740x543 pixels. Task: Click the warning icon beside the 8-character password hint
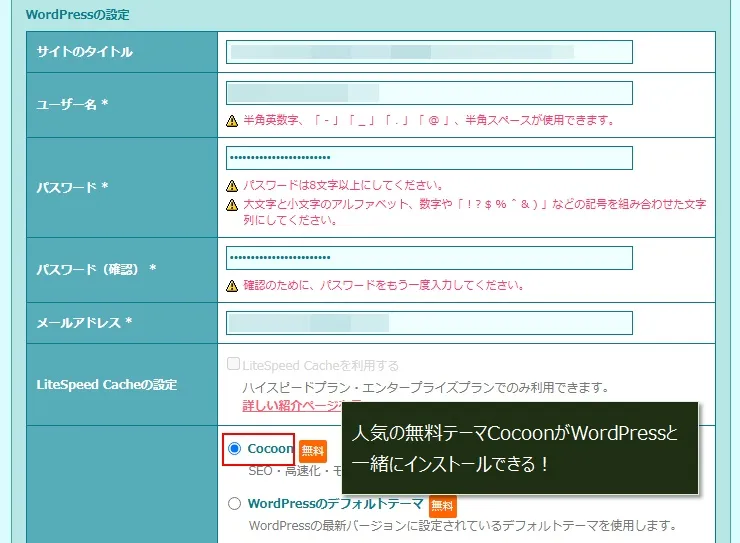tap(232, 186)
